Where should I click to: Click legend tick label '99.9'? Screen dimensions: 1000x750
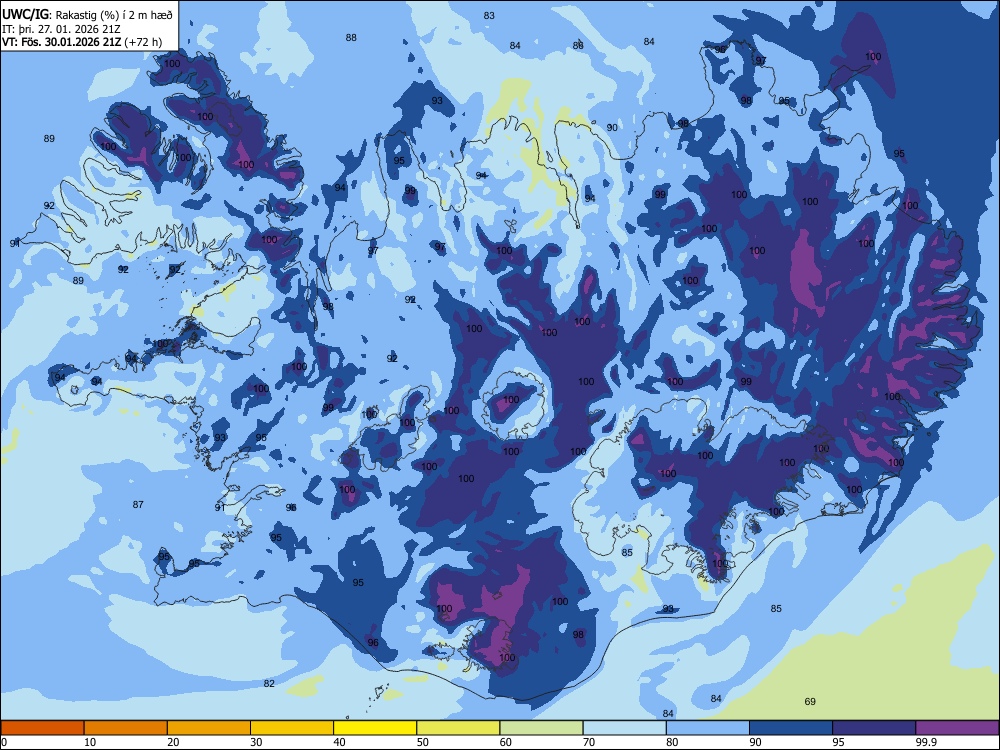click(x=926, y=742)
